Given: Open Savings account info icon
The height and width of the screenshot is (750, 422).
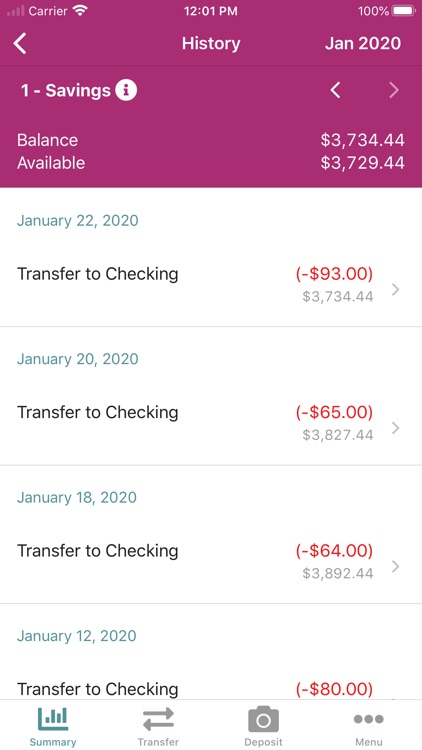Looking at the screenshot, I should click(x=126, y=90).
